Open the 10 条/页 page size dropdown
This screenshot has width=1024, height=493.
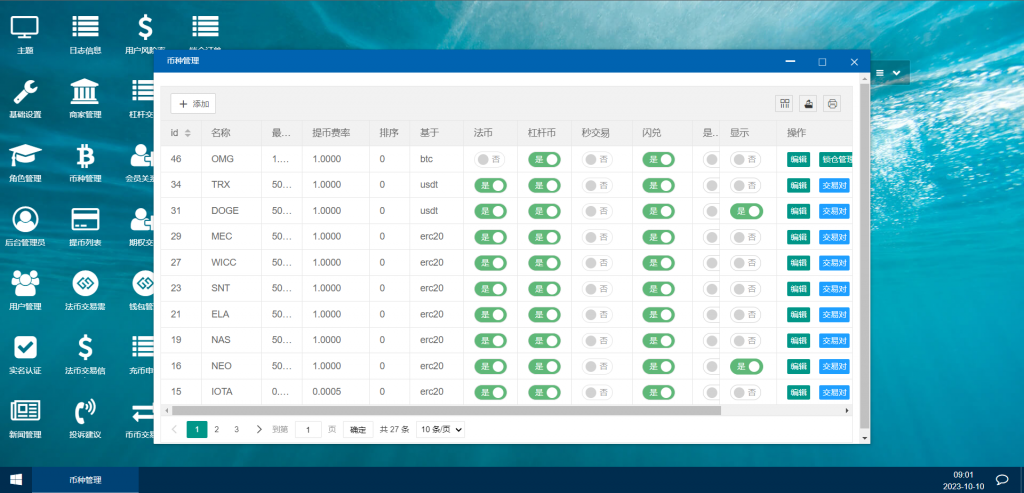(x=440, y=429)
